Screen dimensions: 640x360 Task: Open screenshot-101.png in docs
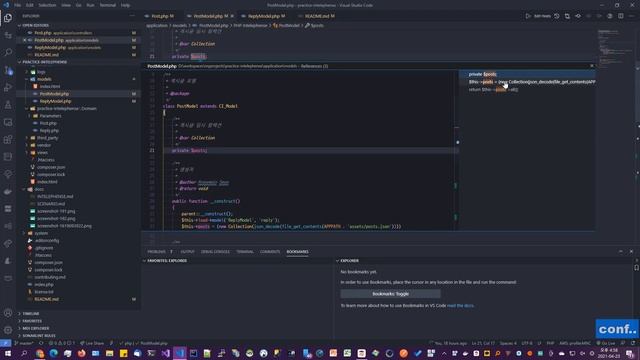[56, 211]
